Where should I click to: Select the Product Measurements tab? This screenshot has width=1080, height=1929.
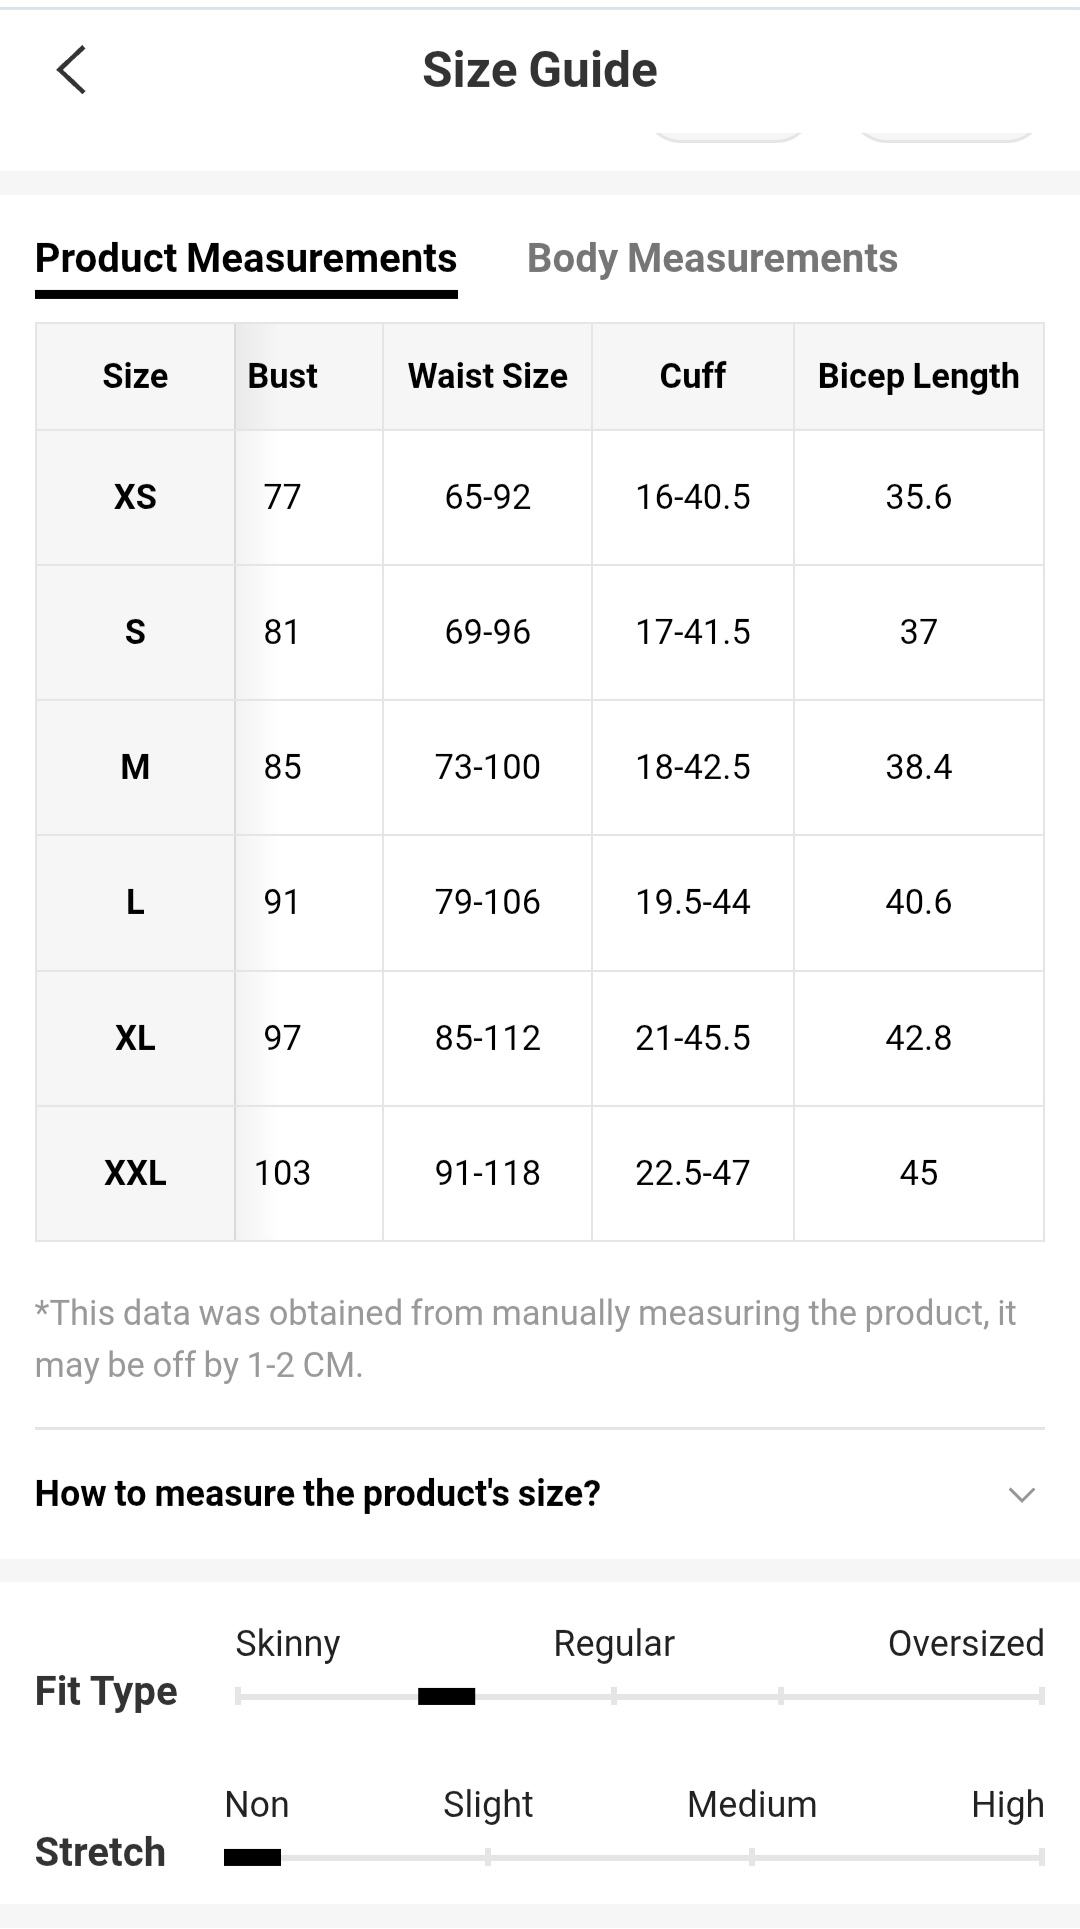246,259
